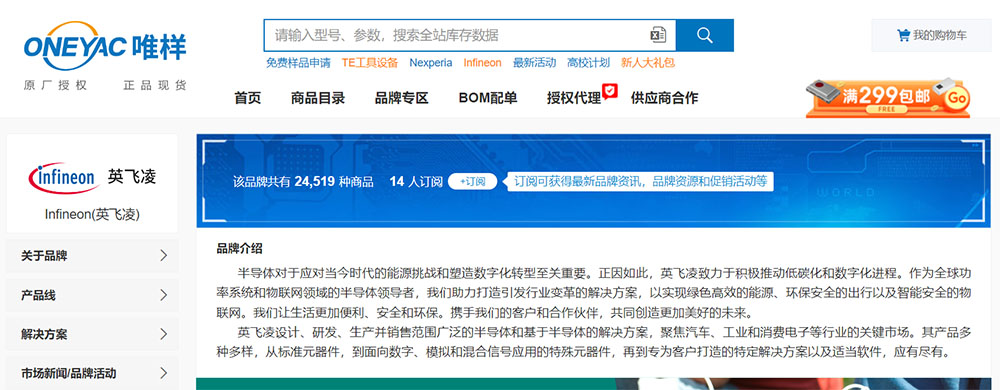1000x390 pixels.
Task: Expand 市场新闻/品牌活动 sidebar item
Action: point(92,373)
